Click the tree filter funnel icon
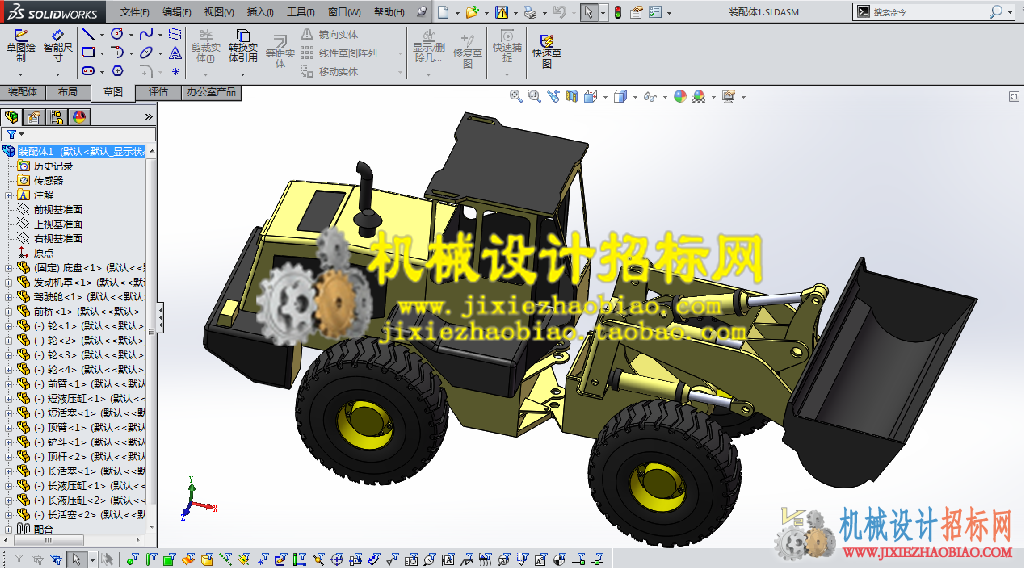The height and width of the screenshot is (568, 1024). click(11, 134)
